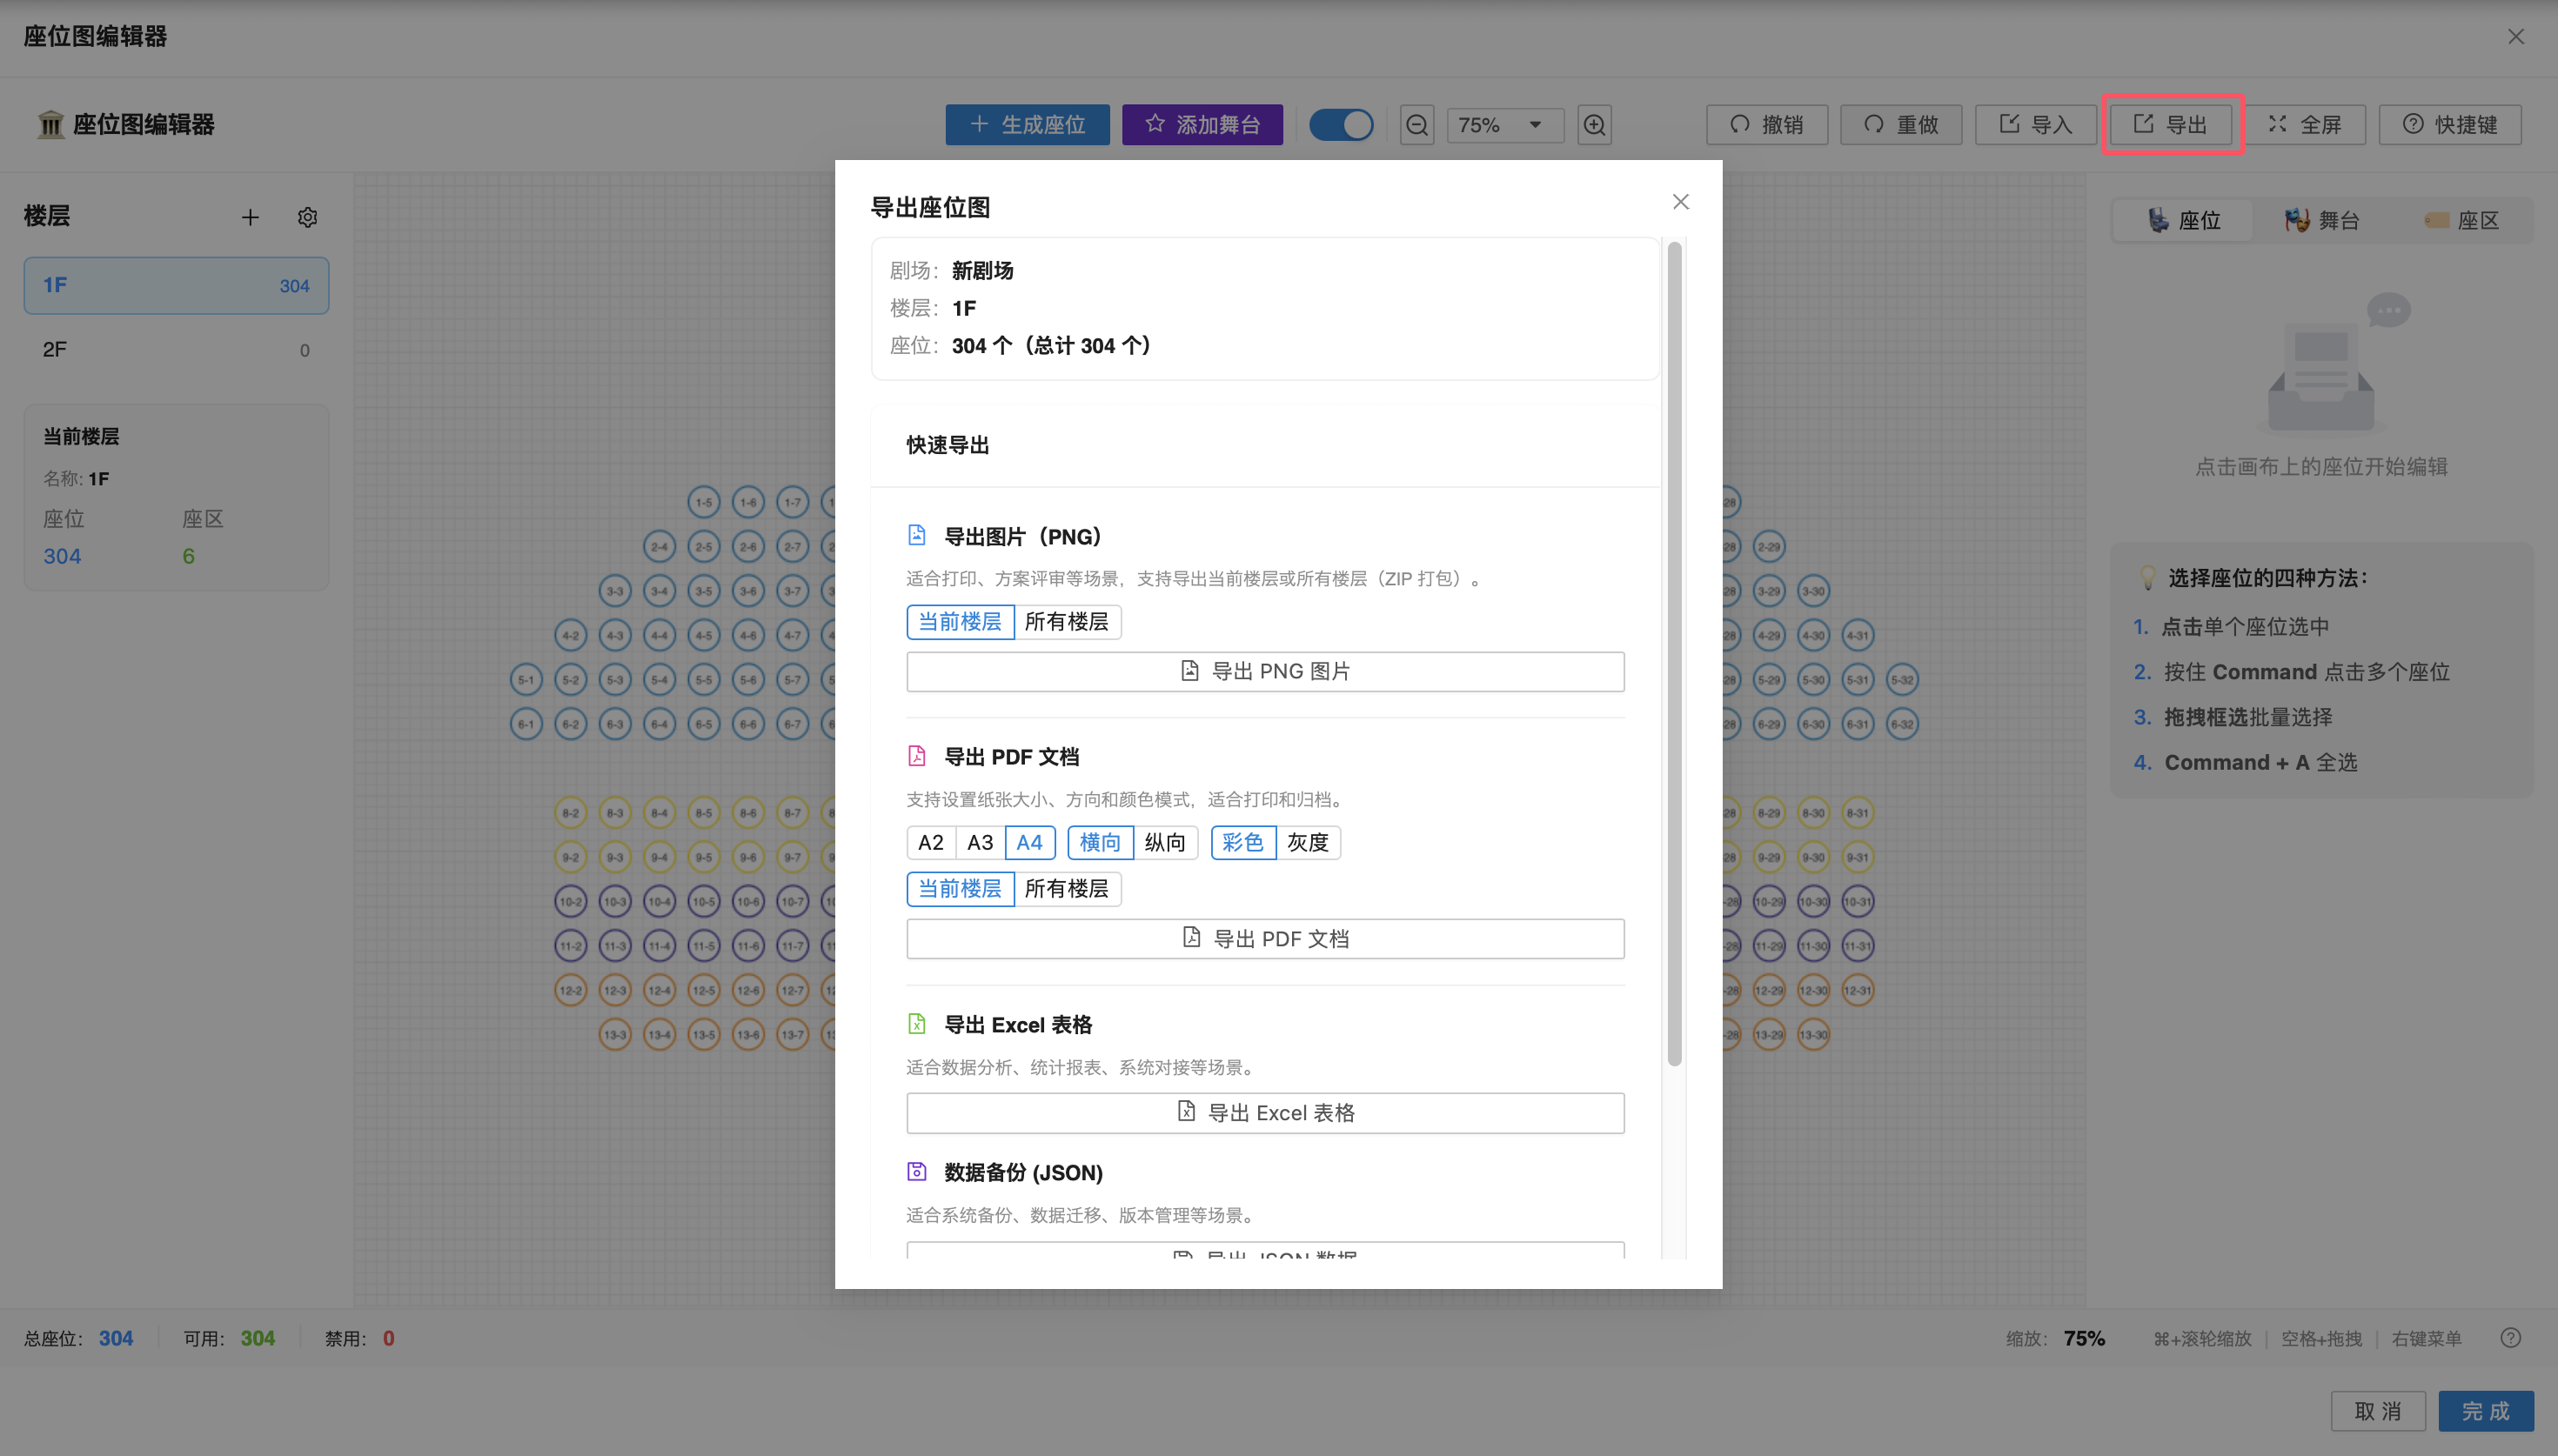Open floor settings gear icon
Viewport: 2558px width, 1456px height.
pos(307,217)
